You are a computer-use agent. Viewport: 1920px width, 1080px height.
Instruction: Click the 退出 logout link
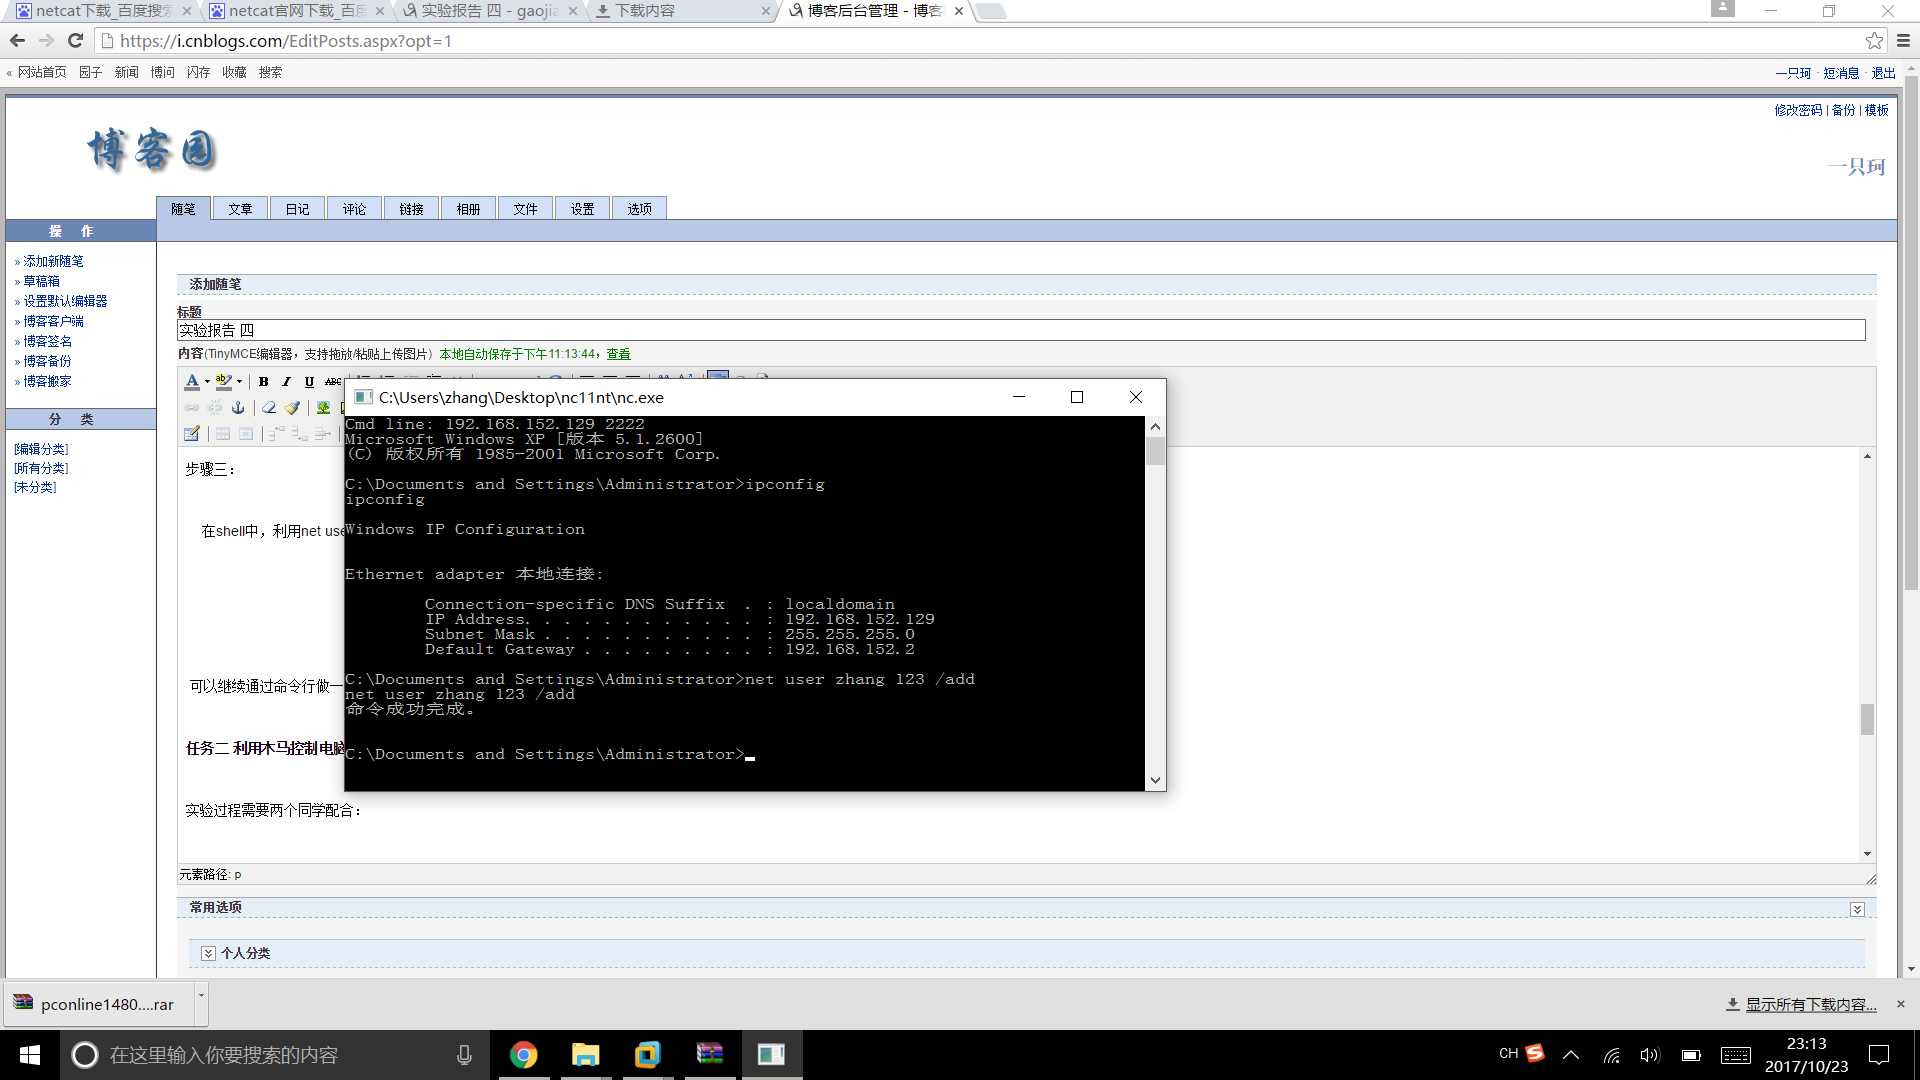[x=1883, y=73]
